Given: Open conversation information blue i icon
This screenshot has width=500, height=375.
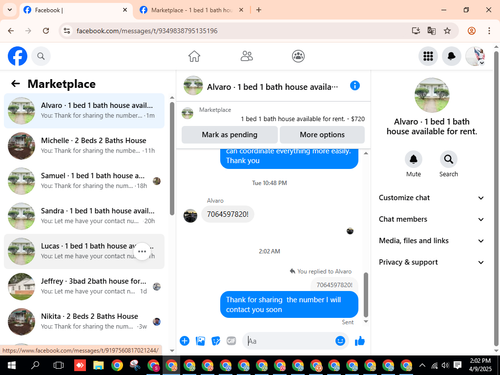Looking at the screenshot, I should [x=355, y=86].
